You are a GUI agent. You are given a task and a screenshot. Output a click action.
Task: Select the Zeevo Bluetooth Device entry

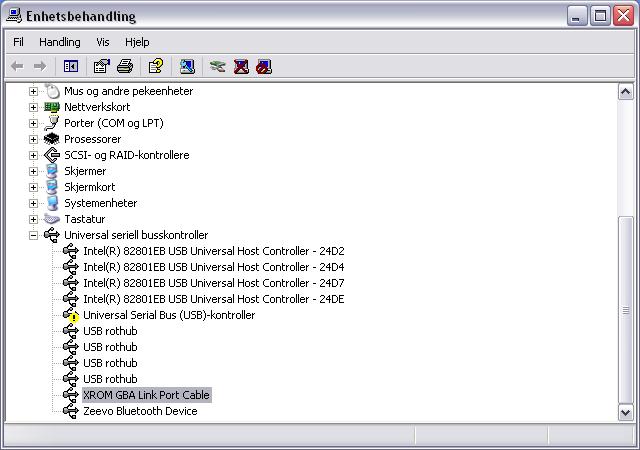tap(140, 411)
